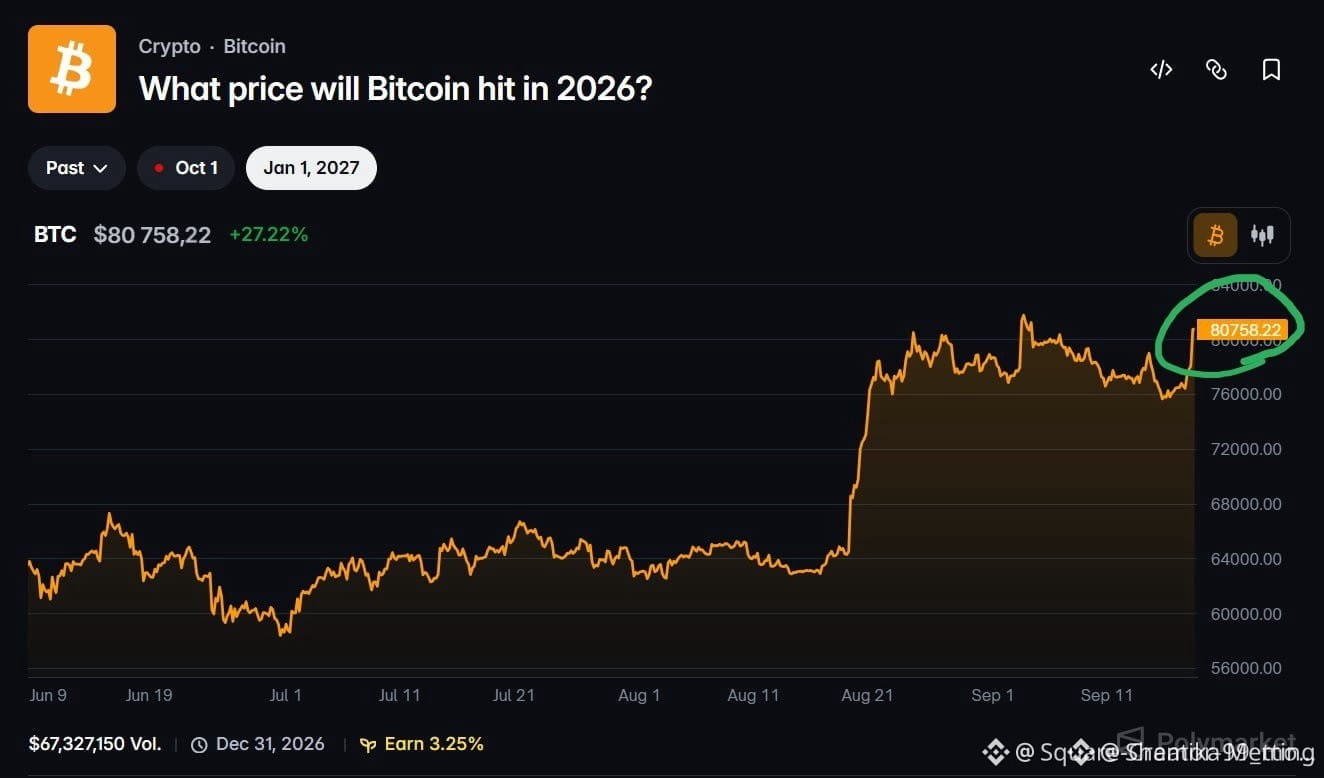Switch to Bitcoin line chart view
This screenshot has height=778, width=1324.
[x=1215, y=235]
